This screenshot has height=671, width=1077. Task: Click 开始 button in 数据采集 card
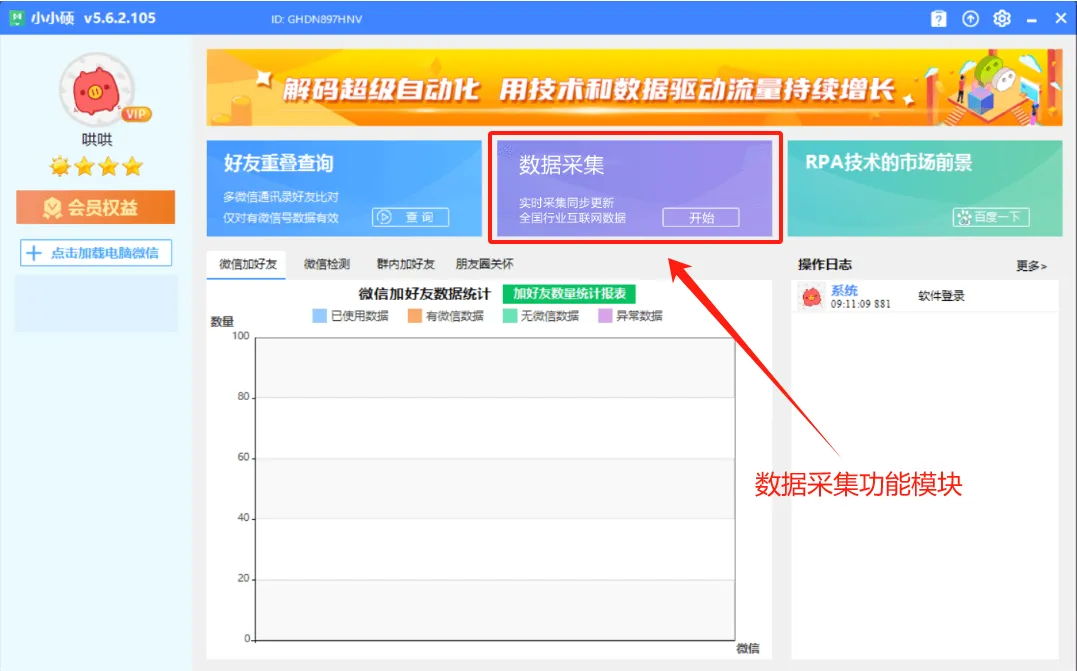click(x=701, y=218)
